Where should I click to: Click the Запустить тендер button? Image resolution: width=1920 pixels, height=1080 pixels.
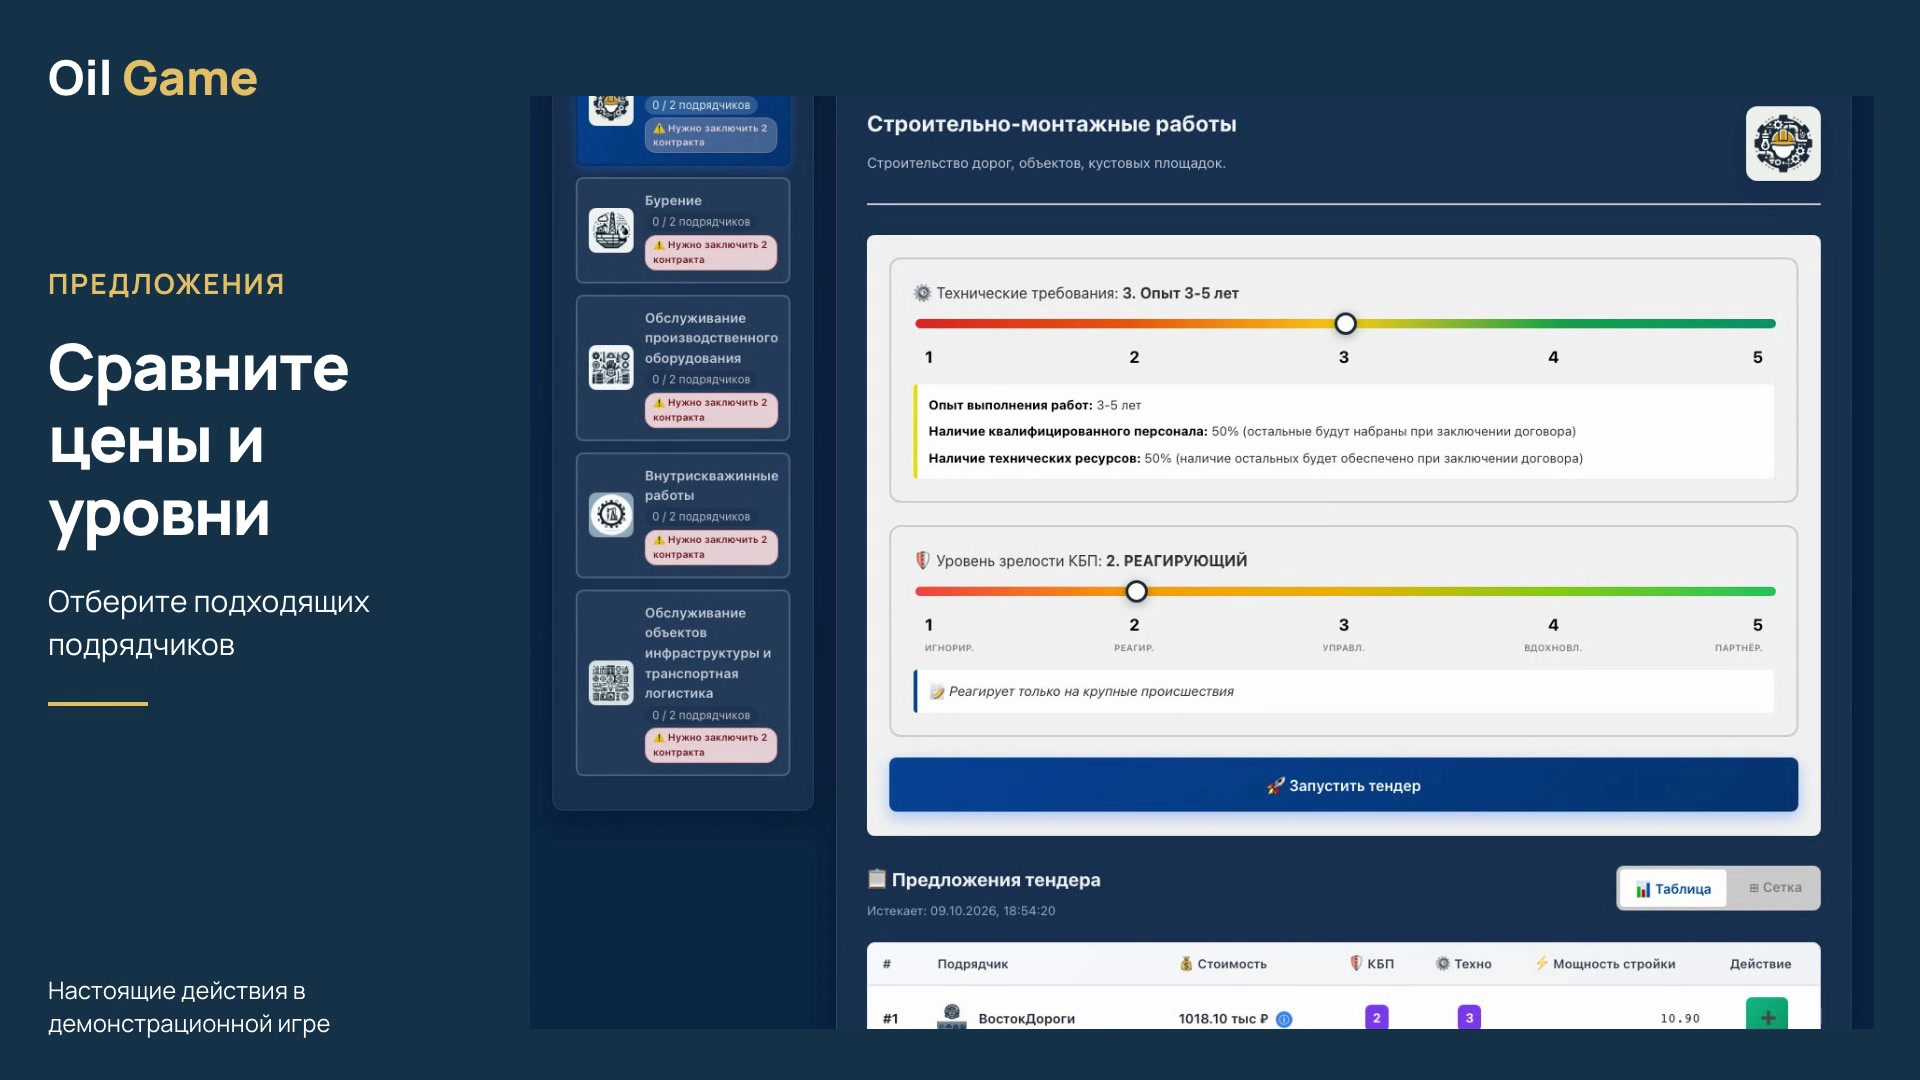[1343, 785]
